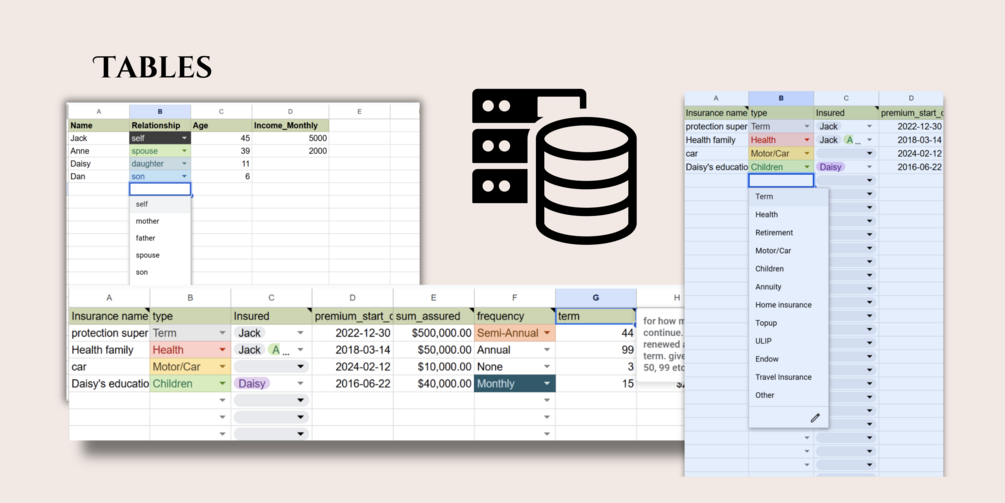Click the cell with income 2000
This screenshot has width=1005, height=503.
[290, 151]
